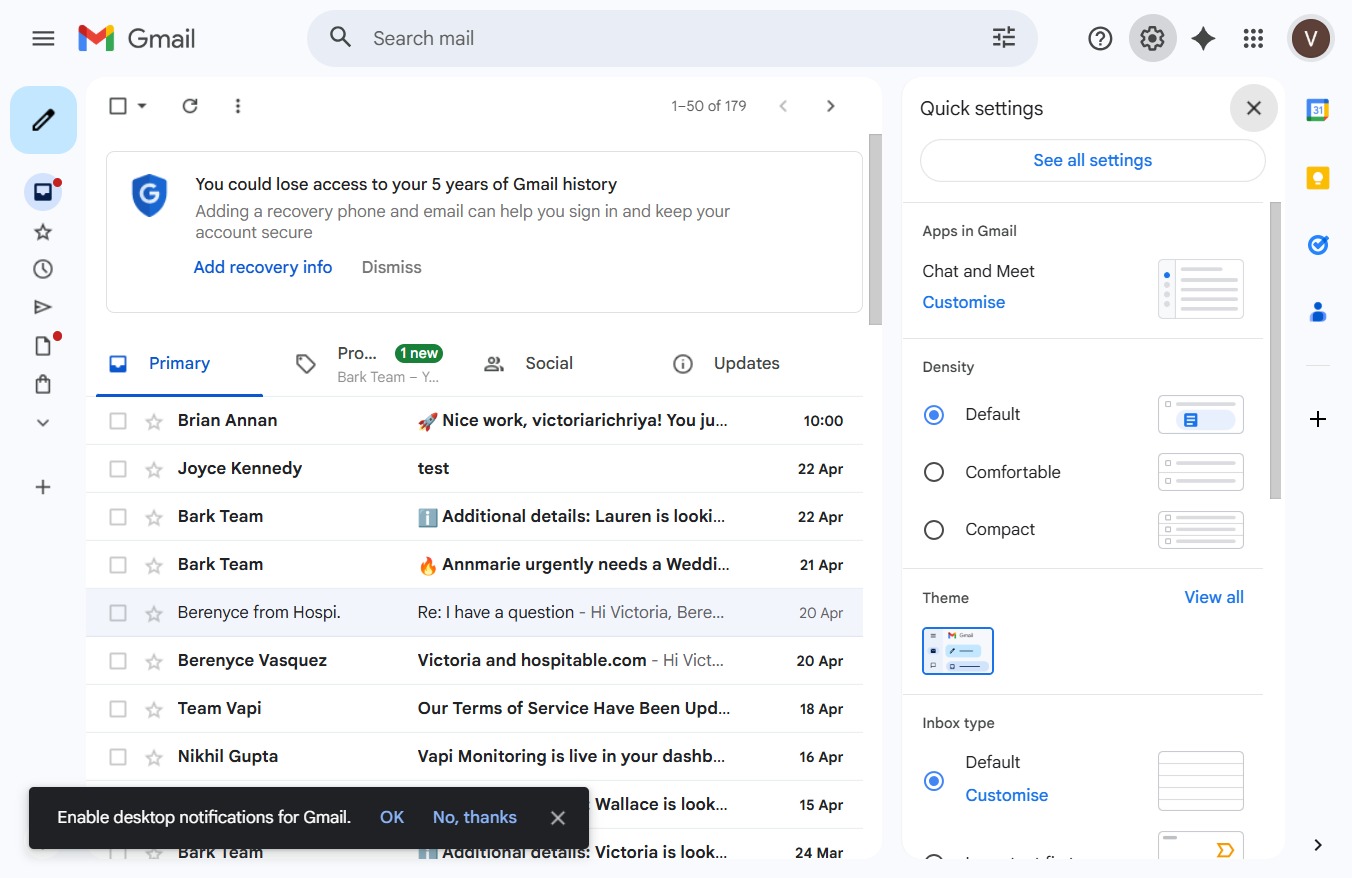Screen dimensions: 1352x878
Task: Decline notifications with No, thanks
Action: coord(475,817)
